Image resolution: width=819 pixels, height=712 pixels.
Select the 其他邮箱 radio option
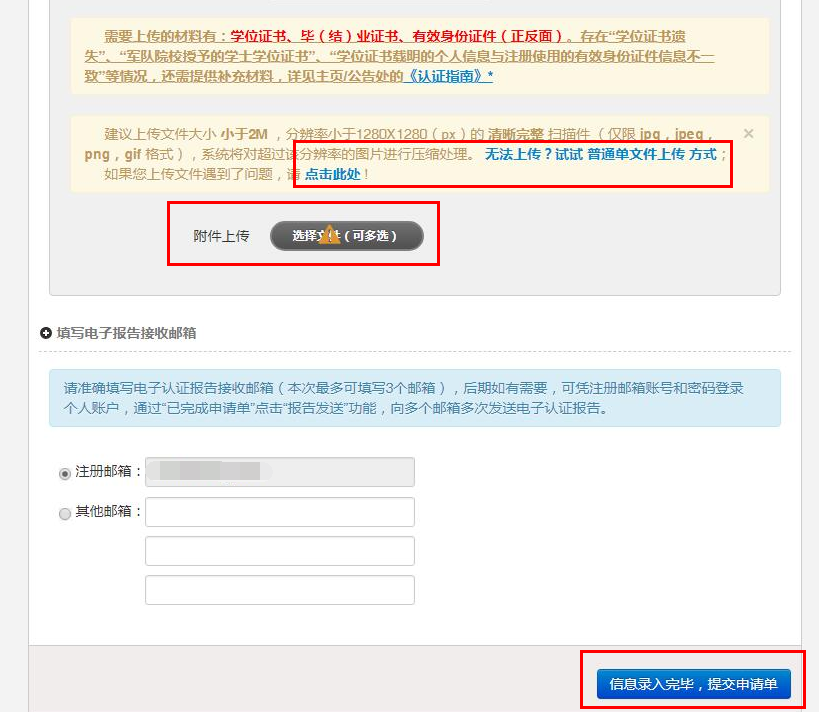(x=65, y=514)
